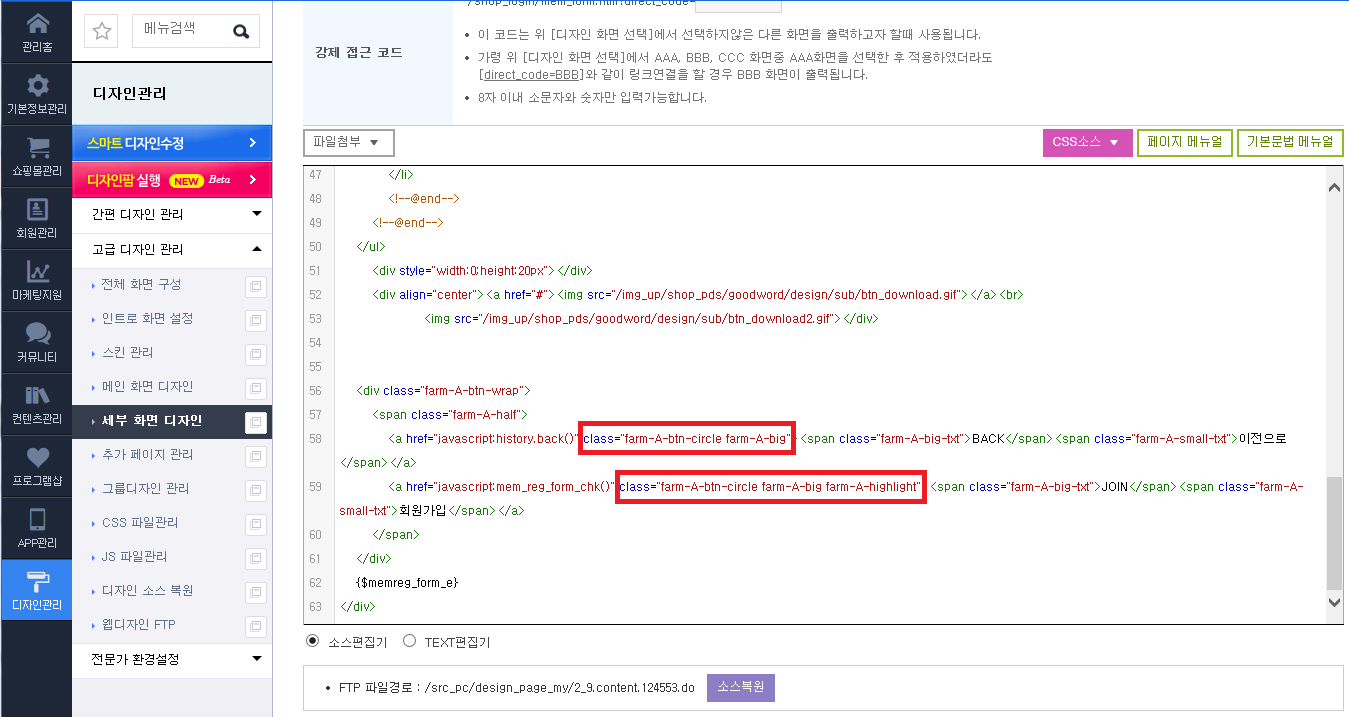
Task: Expand 전문가 환경설정 section
Action: point(172,659)
